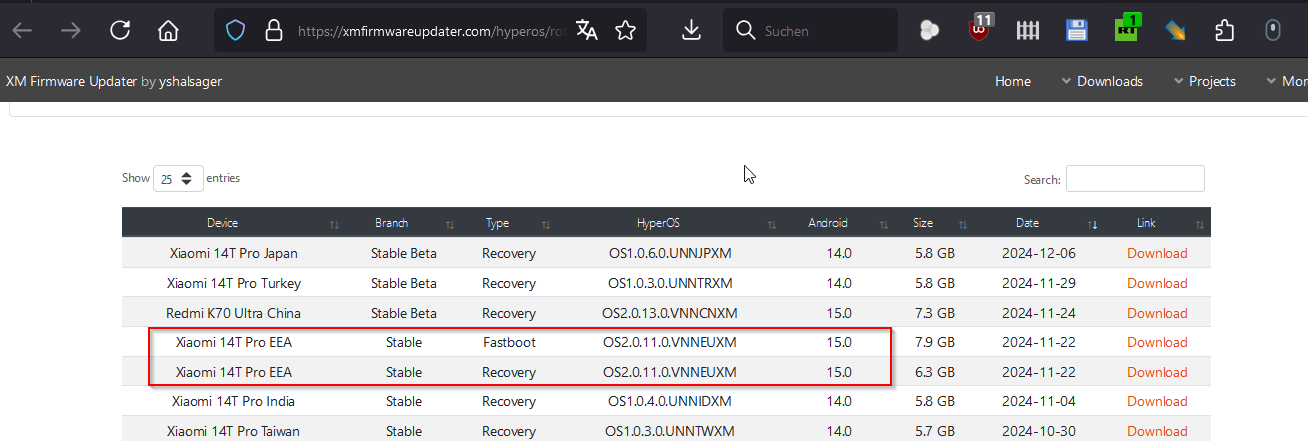The image size is (1308, 441).
Task: Open the entries-per-page dropdown showing 25
Action: [178, 179]
